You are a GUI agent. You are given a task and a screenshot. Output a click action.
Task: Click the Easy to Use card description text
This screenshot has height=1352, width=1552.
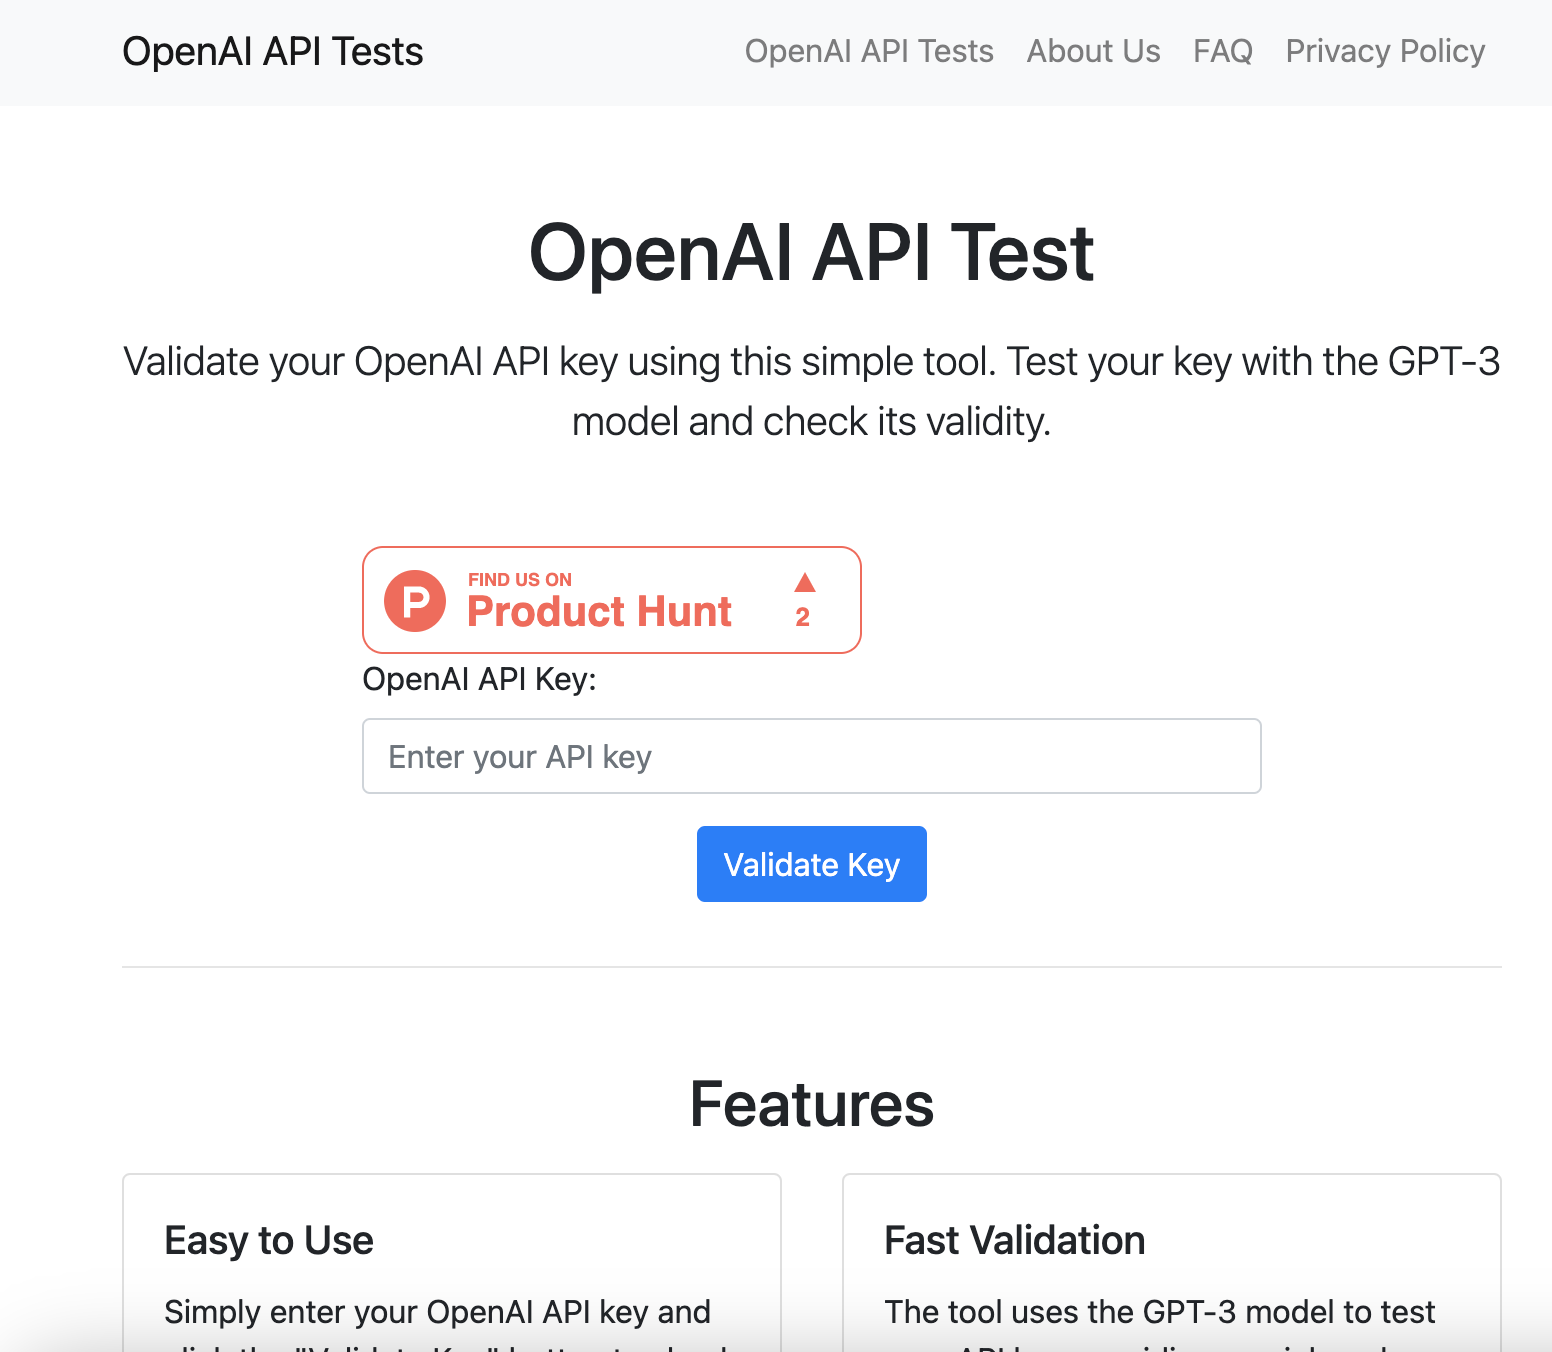(437, 1312)
